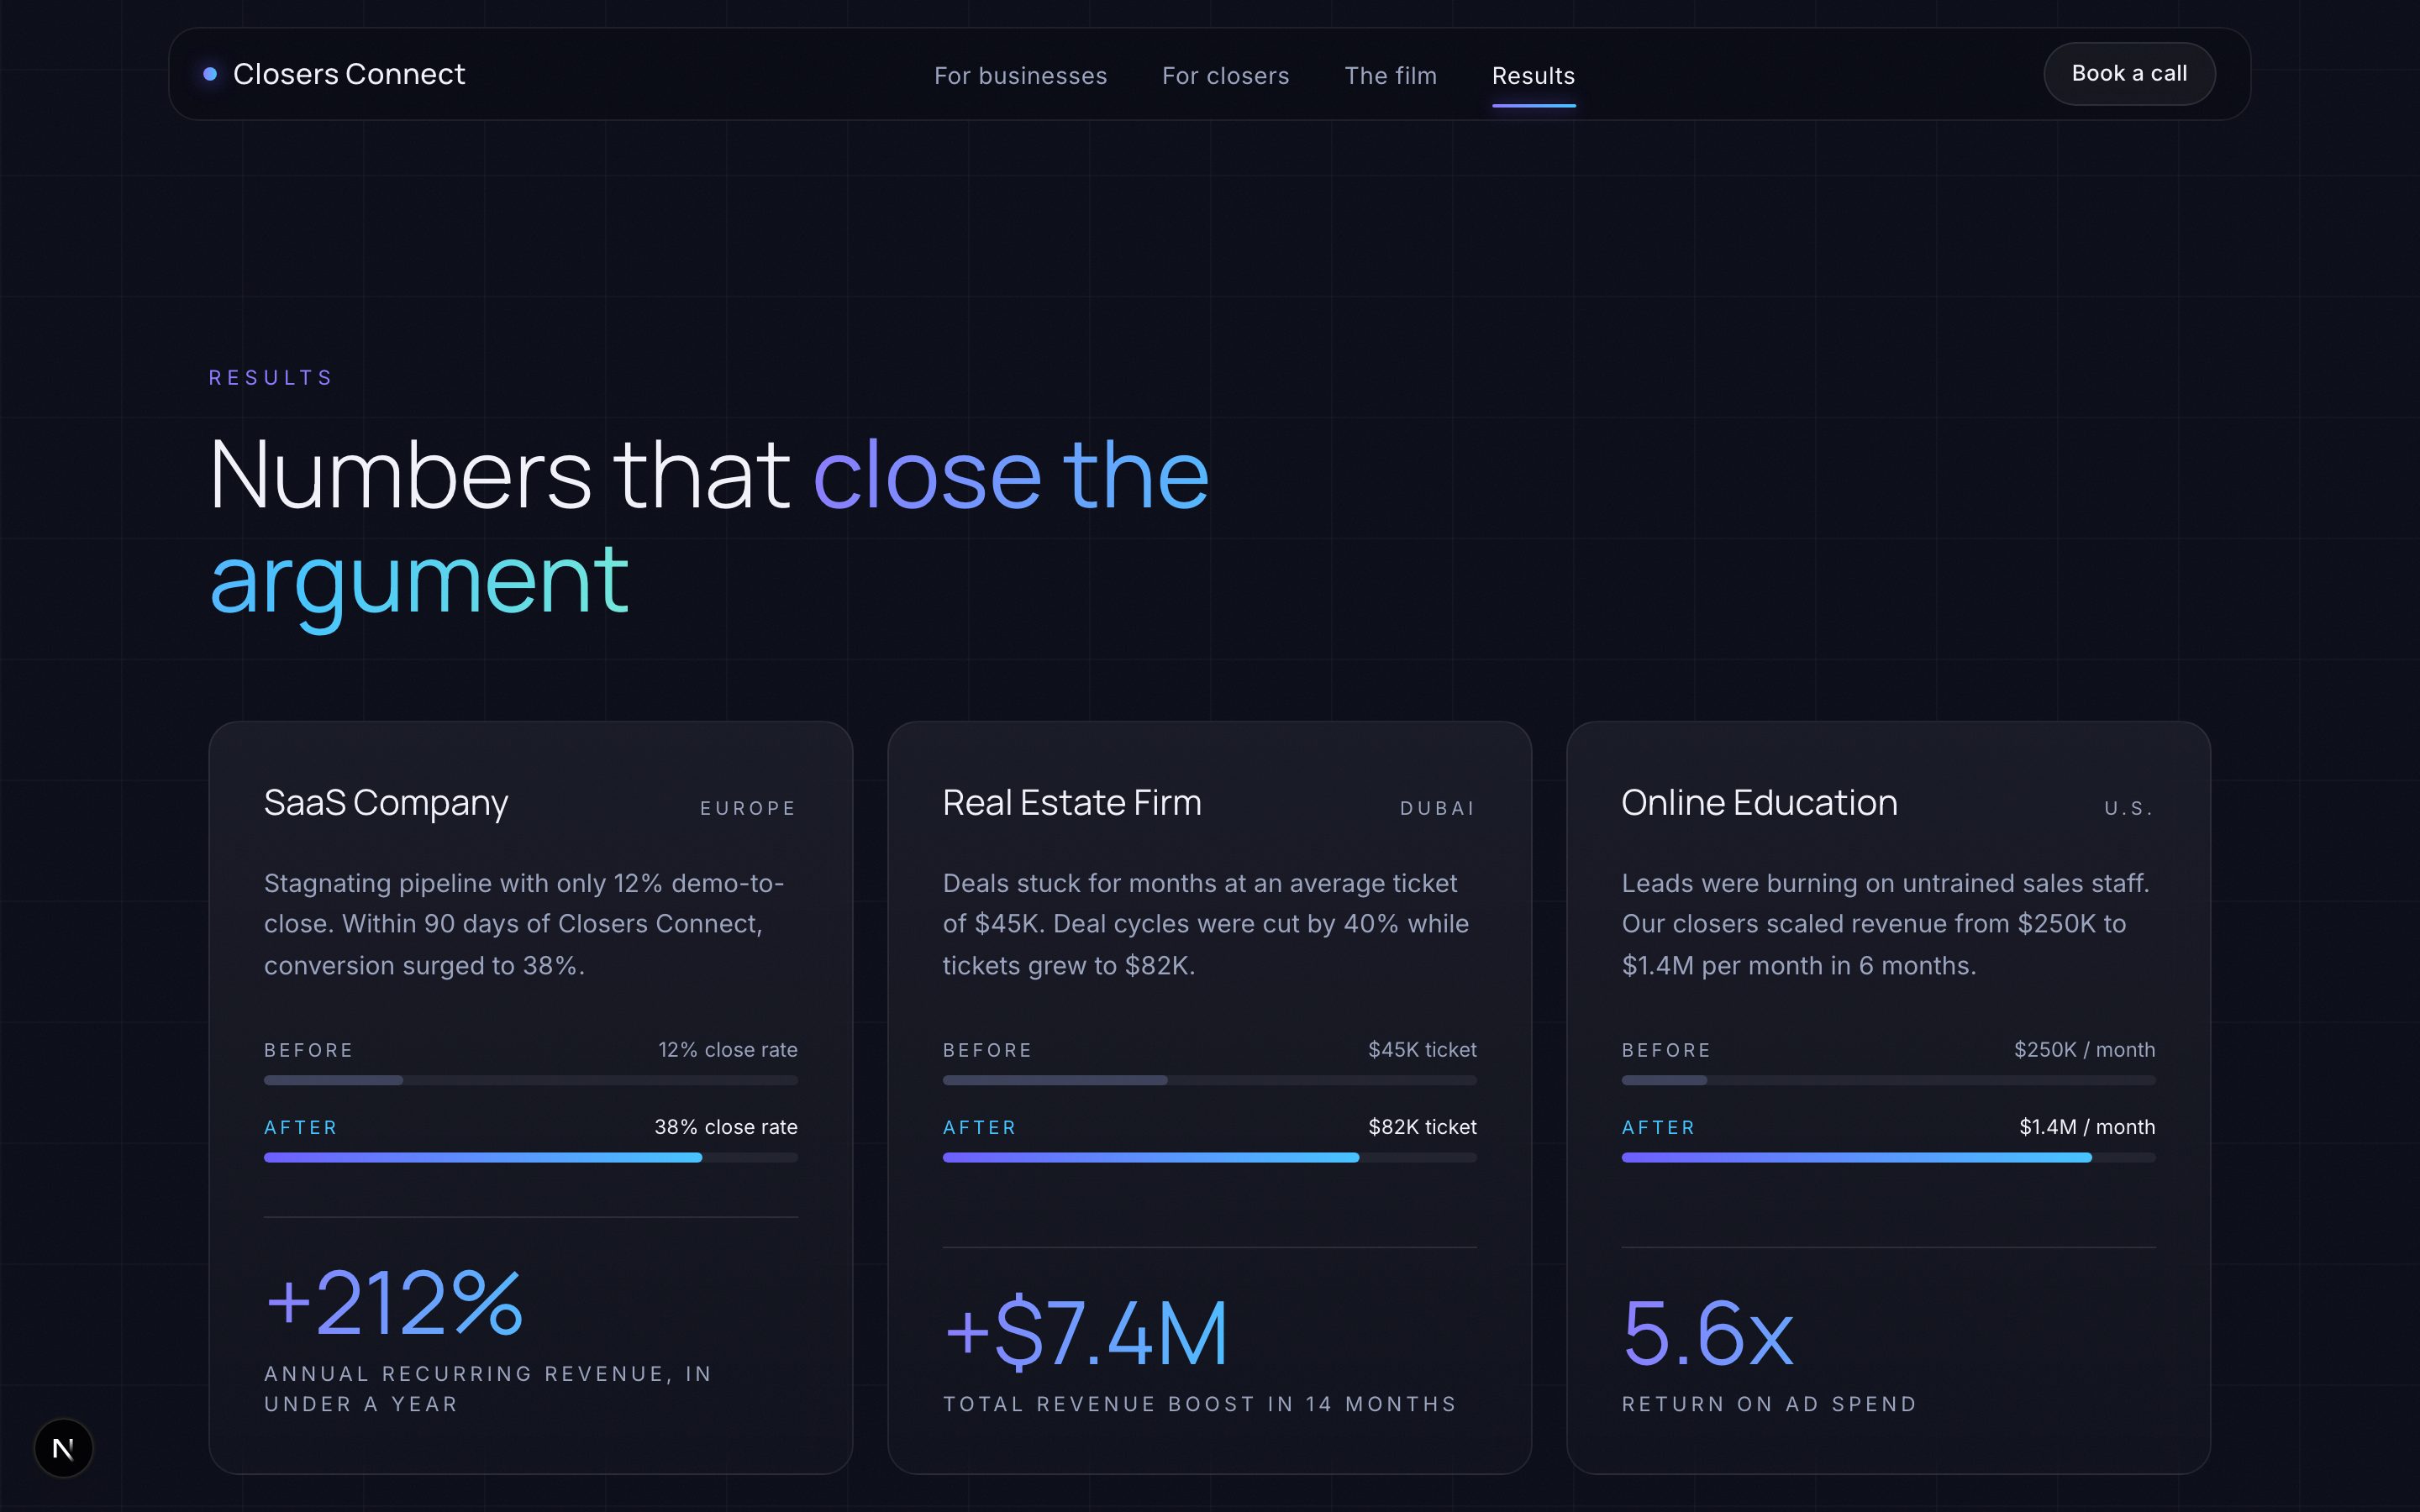The height and width of the screenshot is (1512, 2420).
Task: Click the blue dot logo beside Closers Connect
Action: (210, 74)
